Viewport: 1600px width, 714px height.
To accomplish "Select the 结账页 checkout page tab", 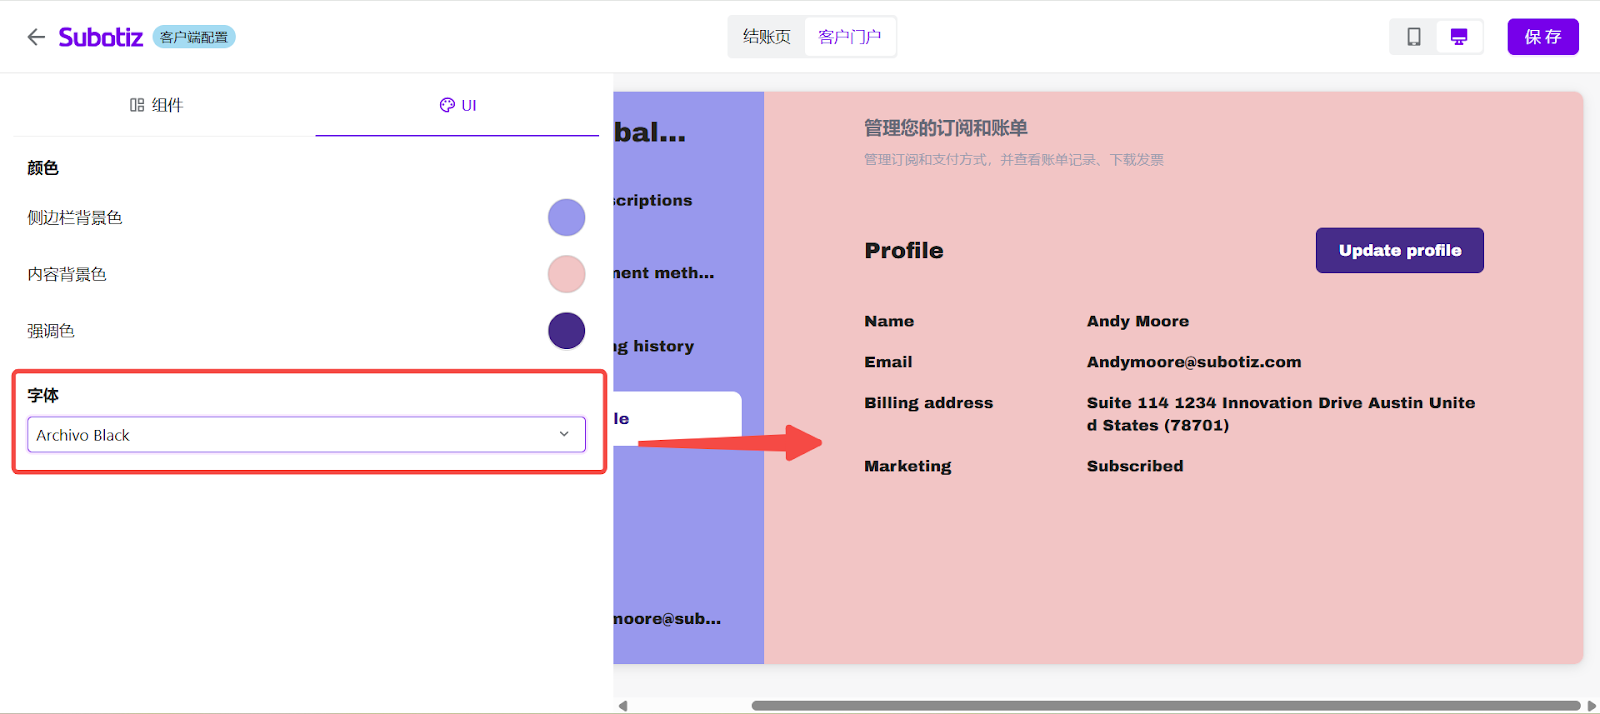I will 766,37.
